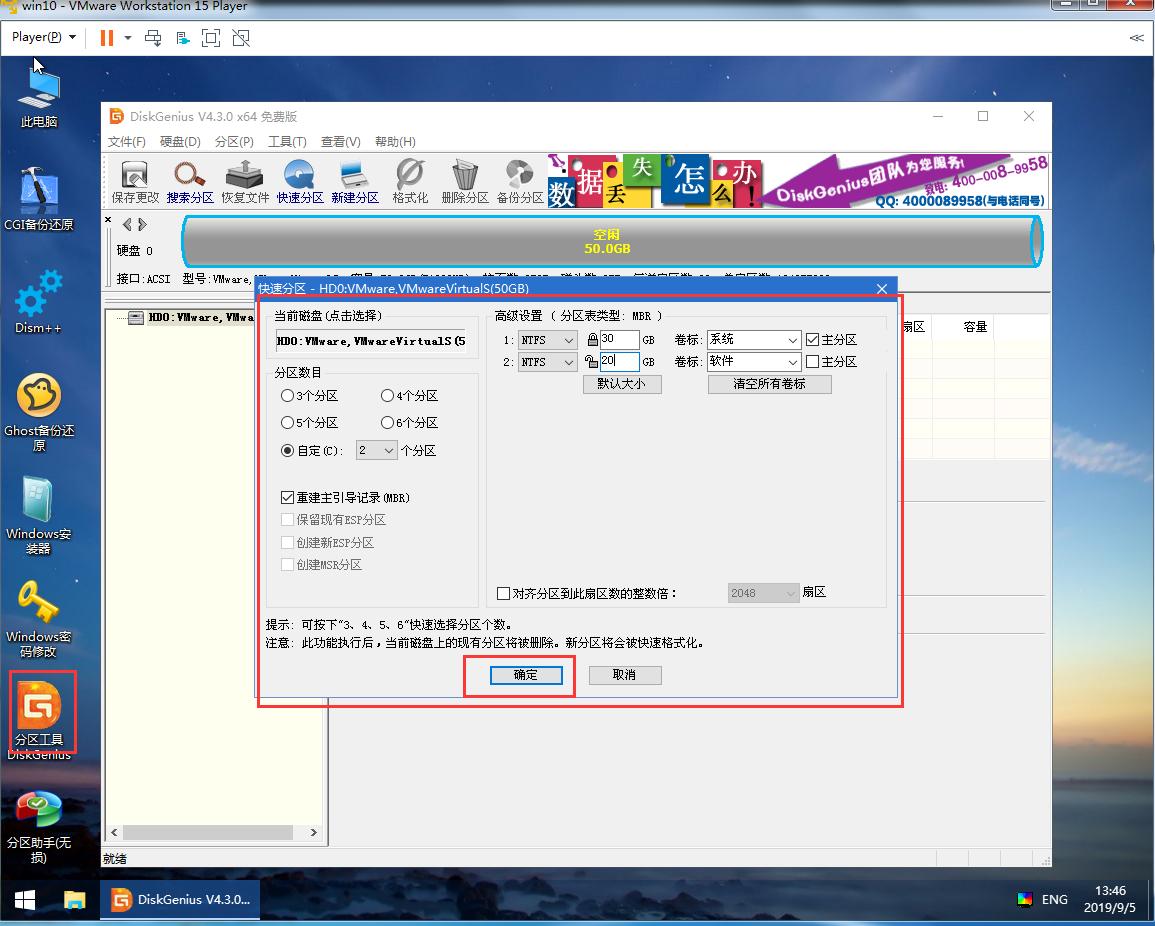Enable 主分区 checkbox for partition 2

[812, 362]
